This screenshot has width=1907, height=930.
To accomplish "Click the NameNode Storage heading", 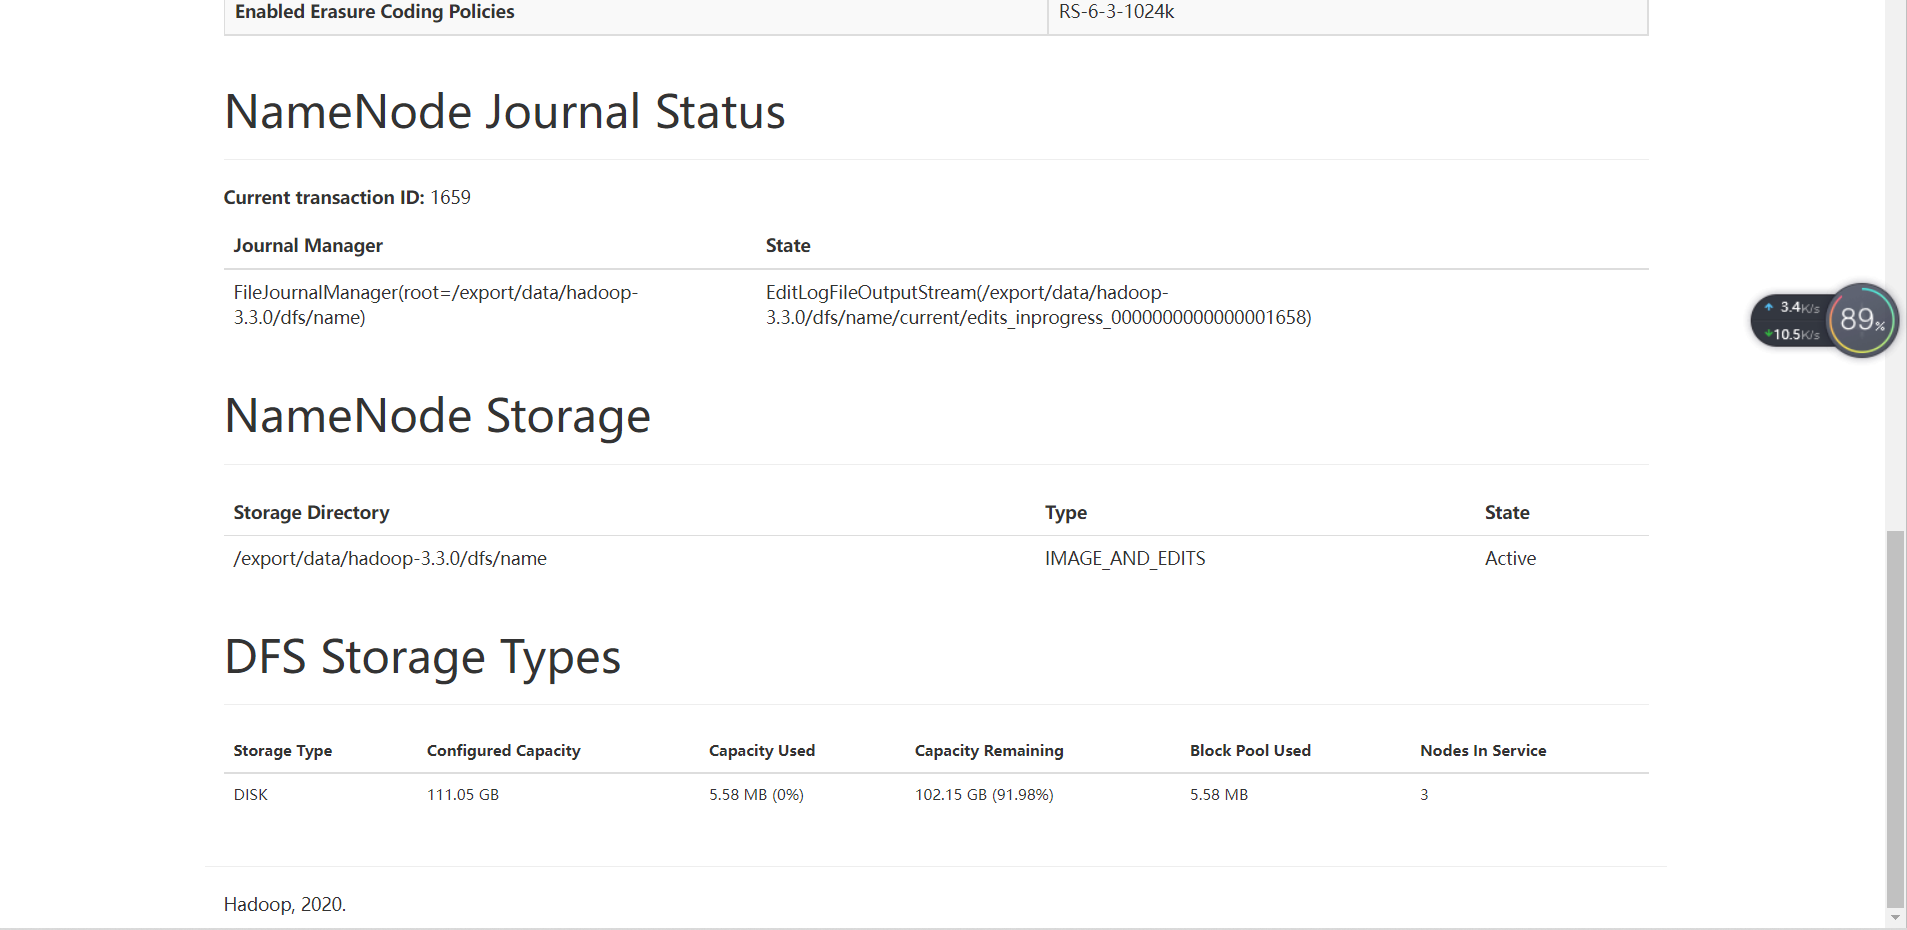I will tap(437, 416).
